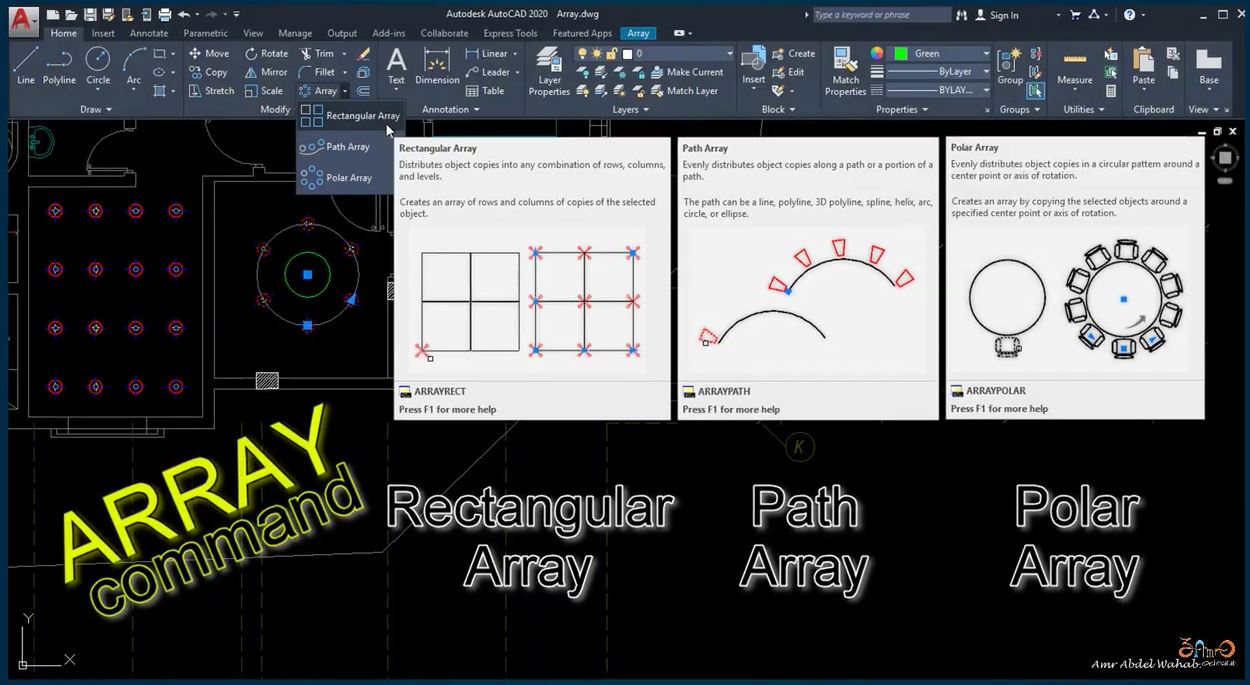Screen dimensions: 1250x685
Task: Click the Erase tool icon
Action: [x=364, y=53]
